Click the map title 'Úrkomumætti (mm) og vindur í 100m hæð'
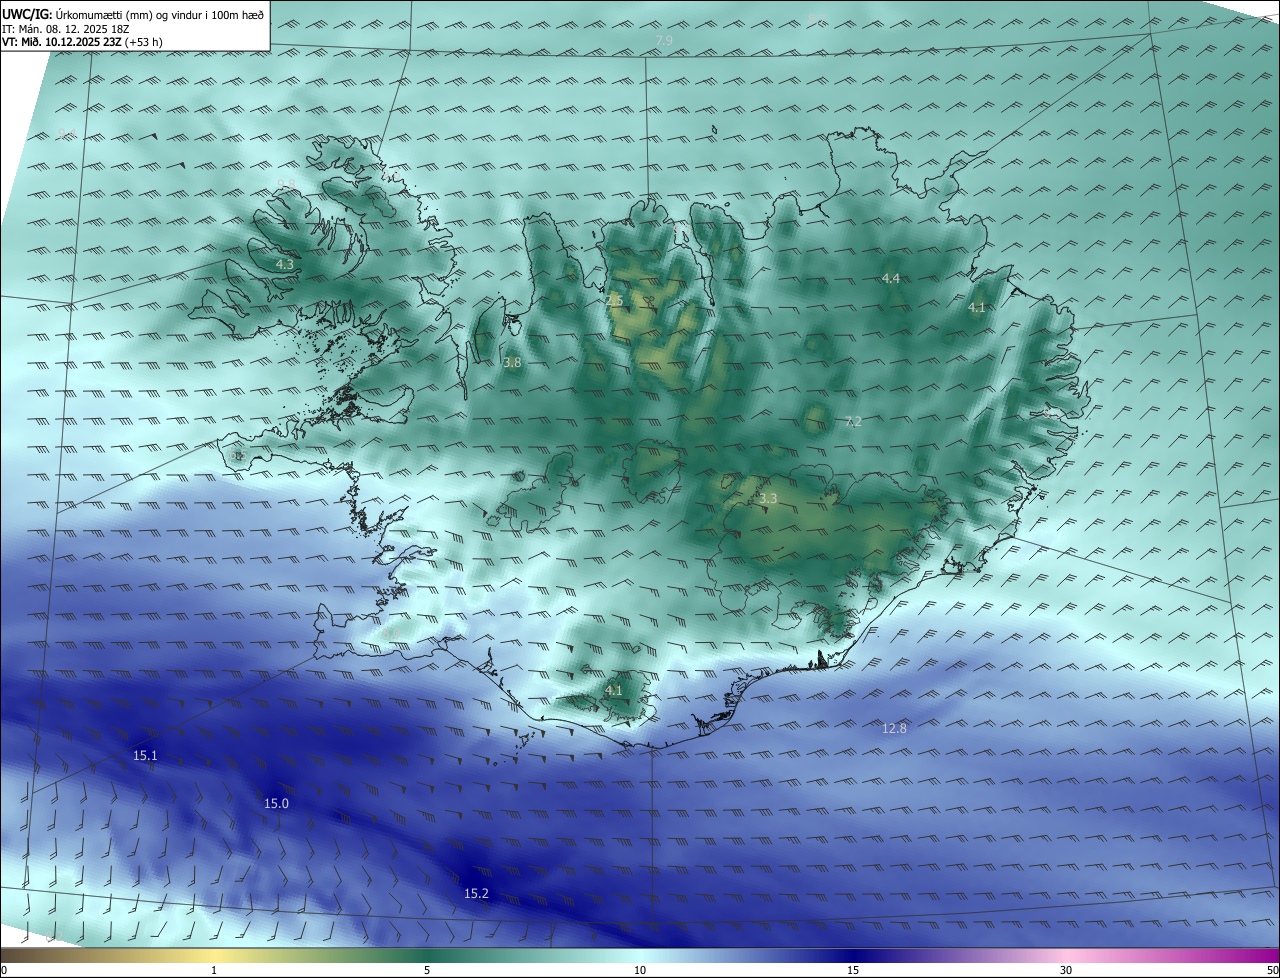The image size is (1280, 978). coord(160,14)
